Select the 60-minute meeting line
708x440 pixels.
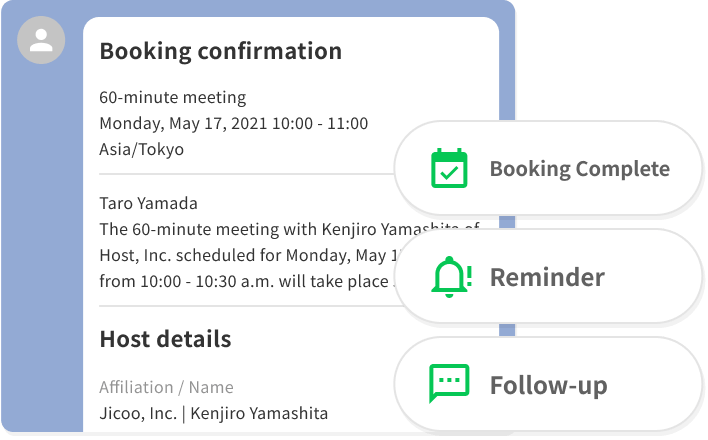(172, 98)
